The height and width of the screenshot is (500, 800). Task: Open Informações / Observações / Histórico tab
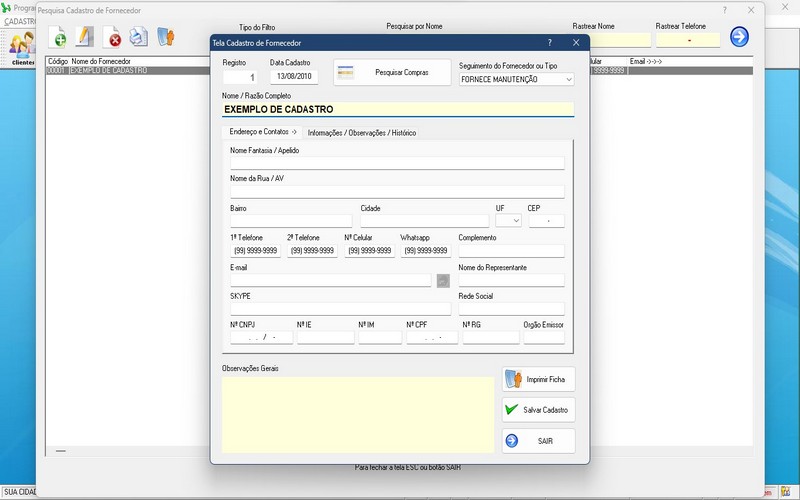(362, 133)
